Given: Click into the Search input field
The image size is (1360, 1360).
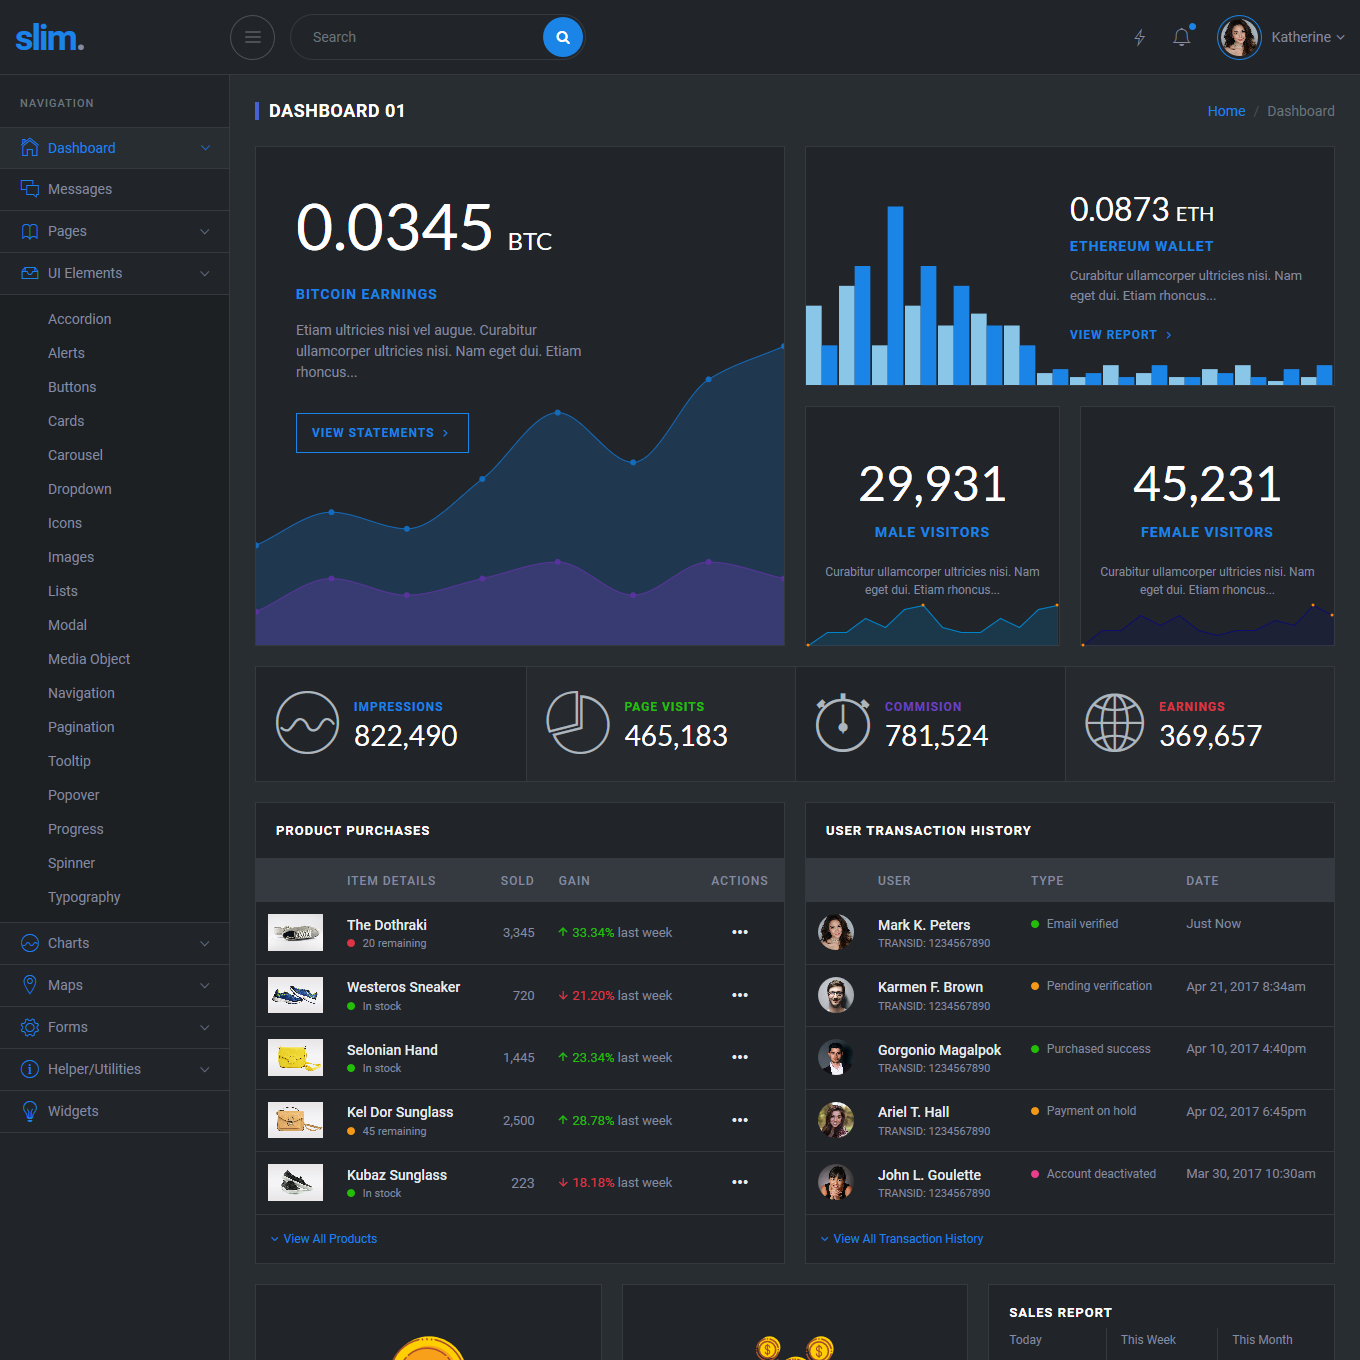Looking at the screenshot, I should coord(420,37).
